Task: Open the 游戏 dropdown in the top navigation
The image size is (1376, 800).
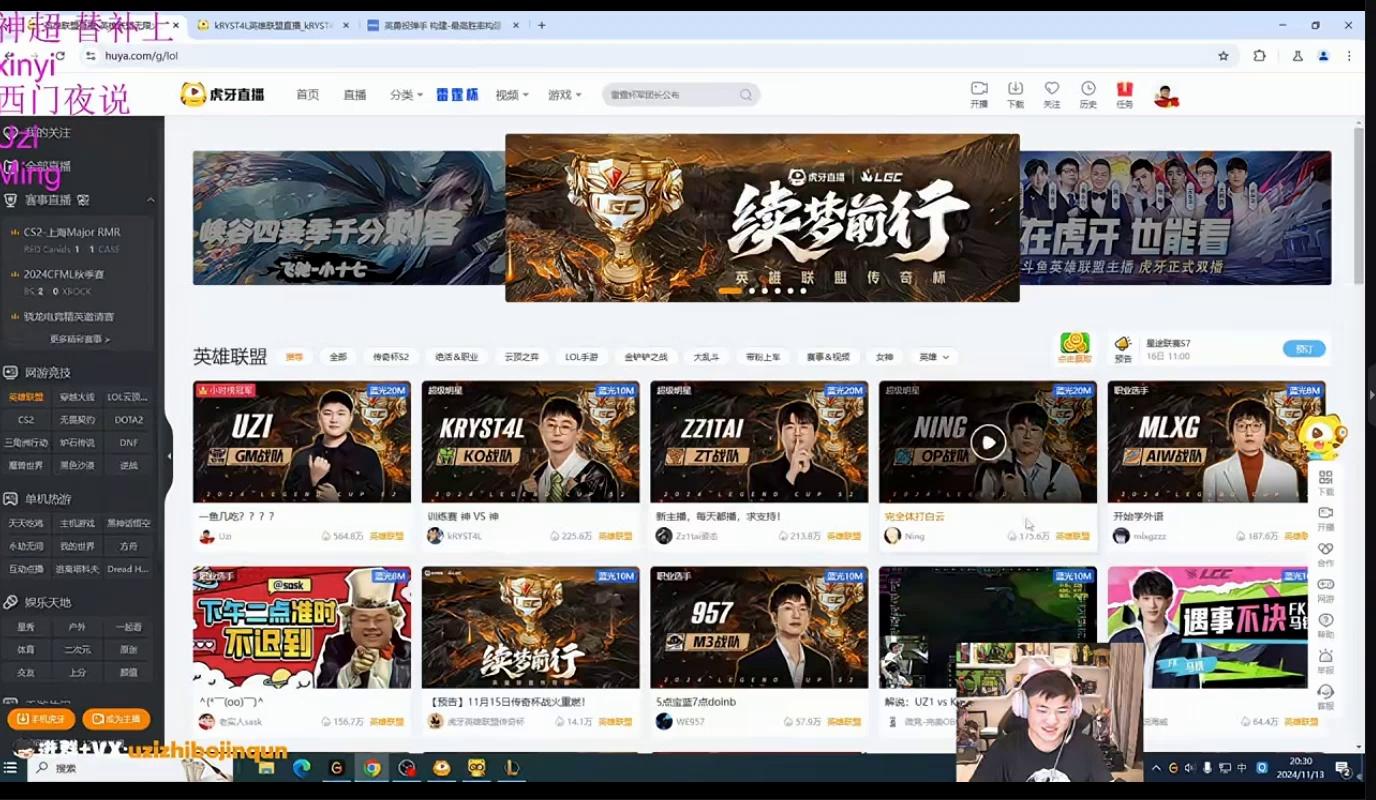Action: [x=564, y=95]
